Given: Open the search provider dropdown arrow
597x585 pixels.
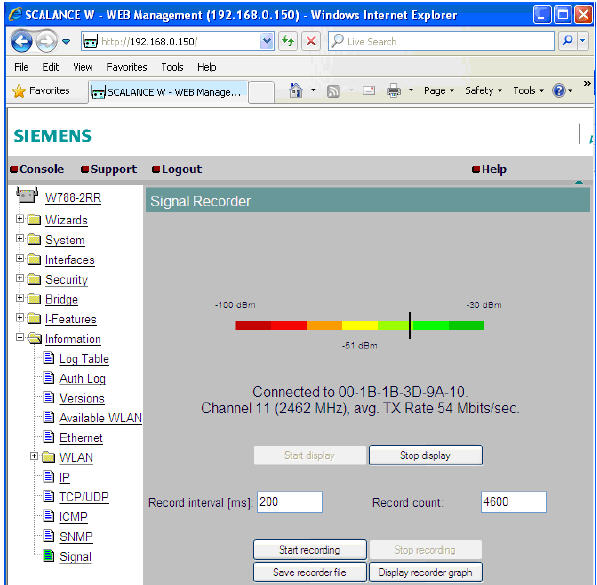Looking at the screenshot, I should [583, 41].
